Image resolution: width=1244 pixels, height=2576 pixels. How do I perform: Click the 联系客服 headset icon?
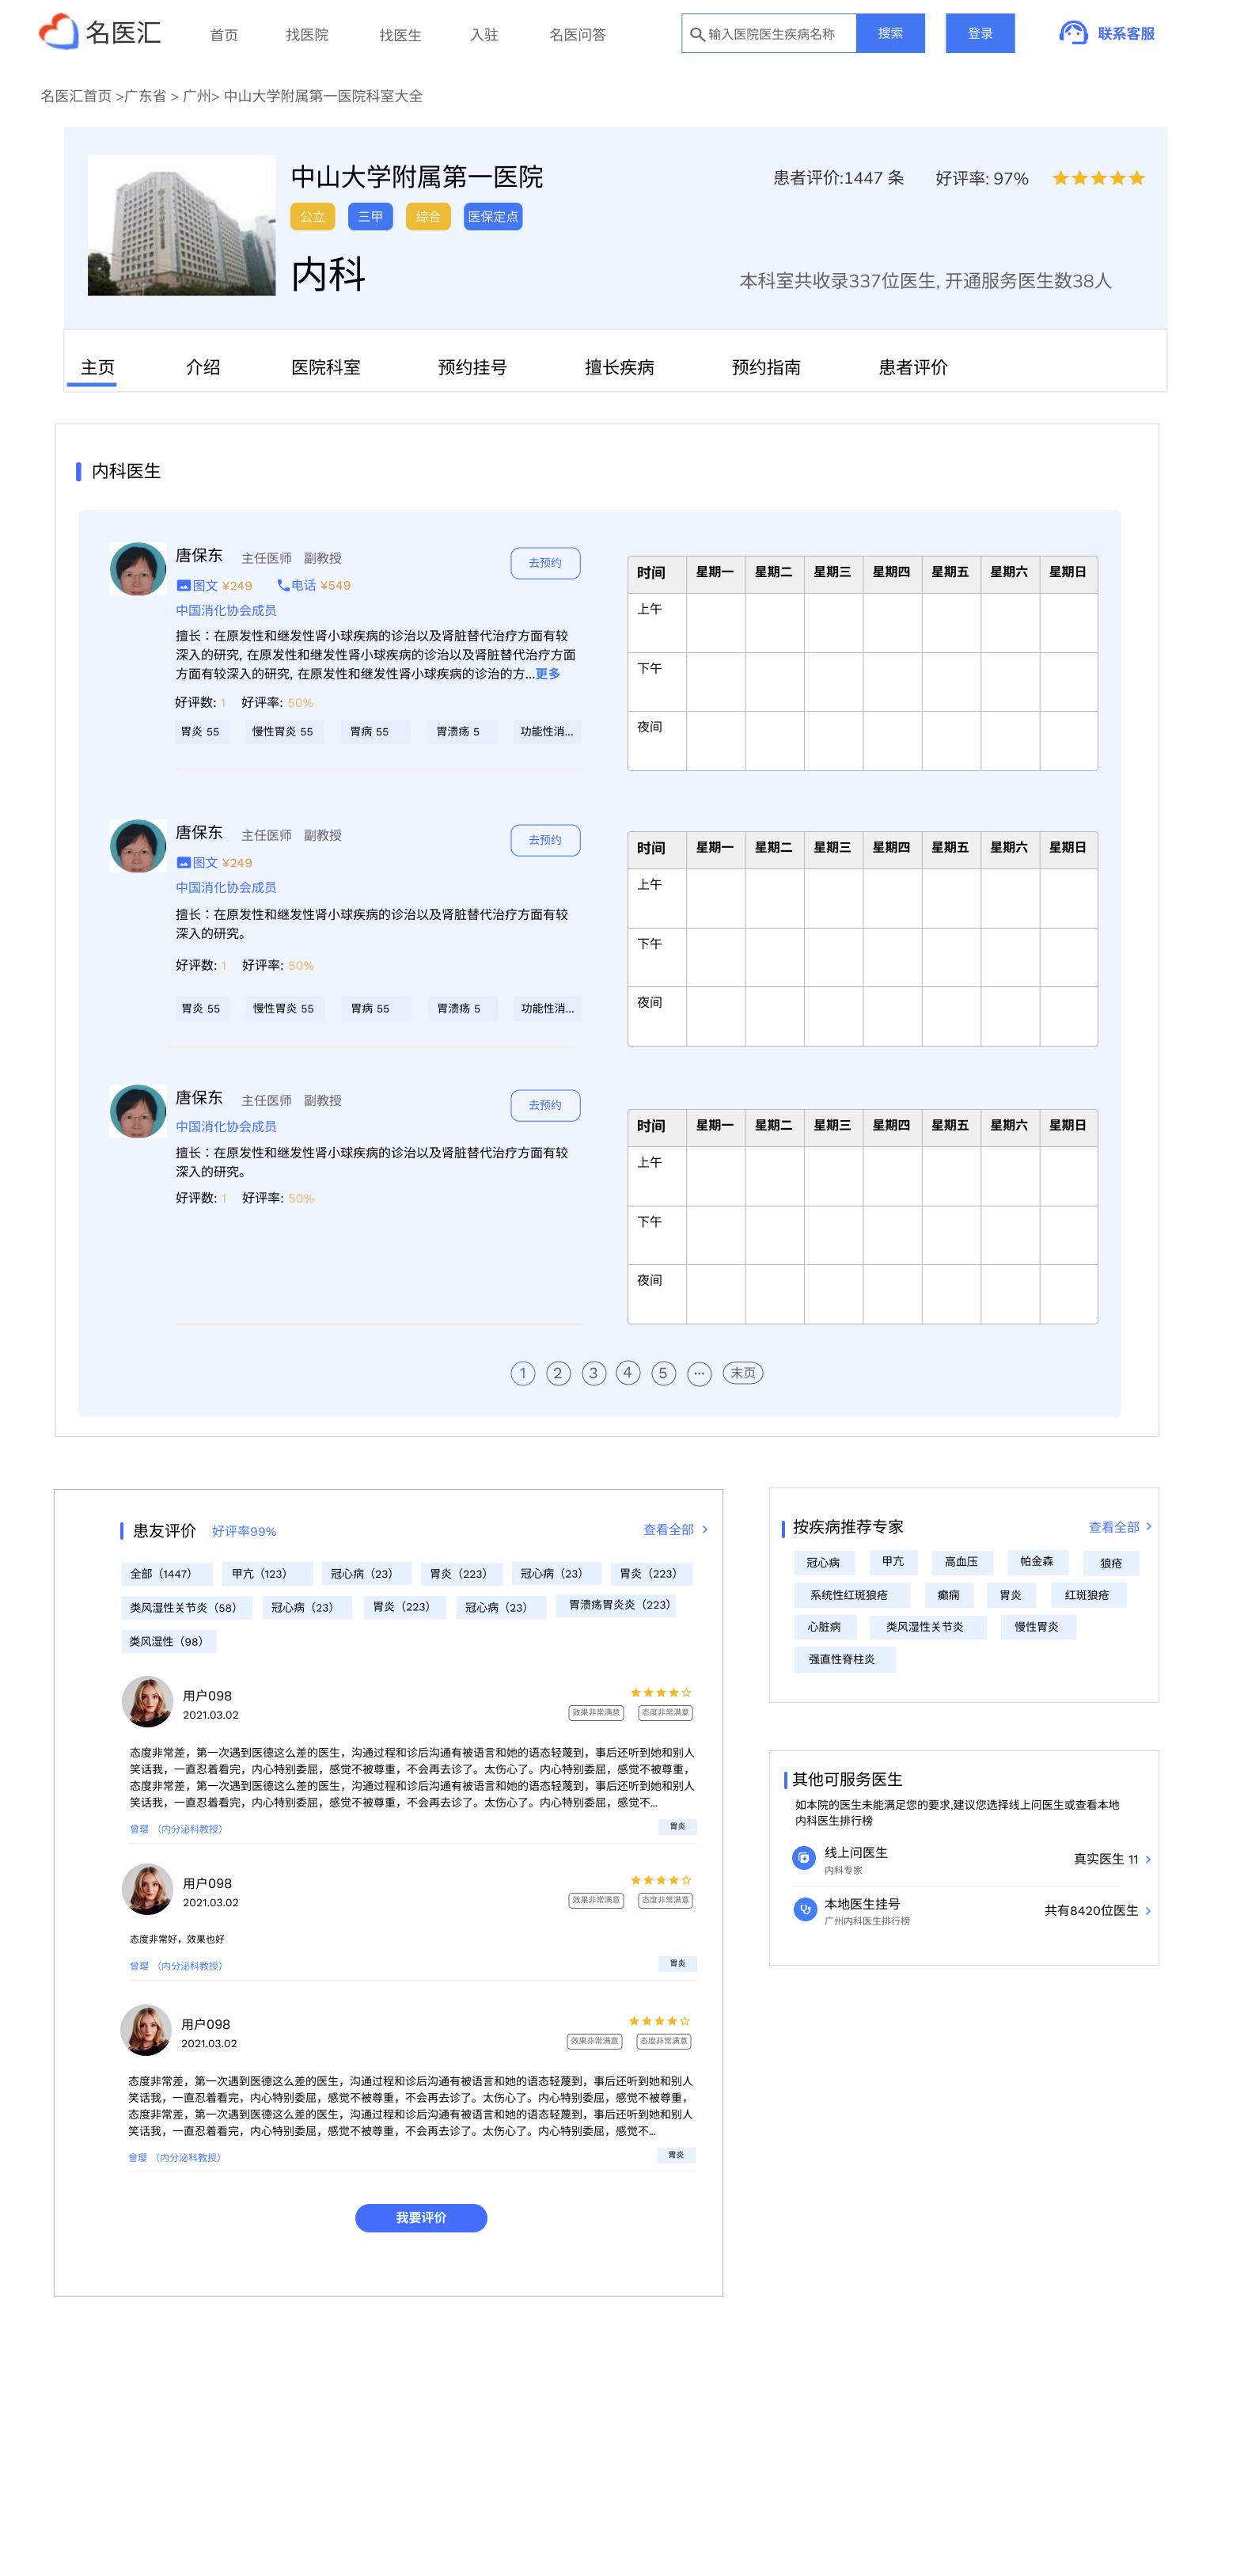tap(1072, 33)
